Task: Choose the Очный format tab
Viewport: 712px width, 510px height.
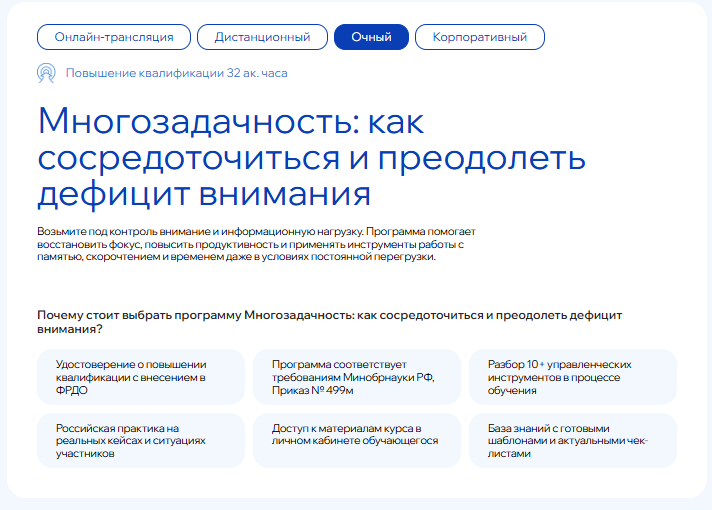Action: (371, 37)
